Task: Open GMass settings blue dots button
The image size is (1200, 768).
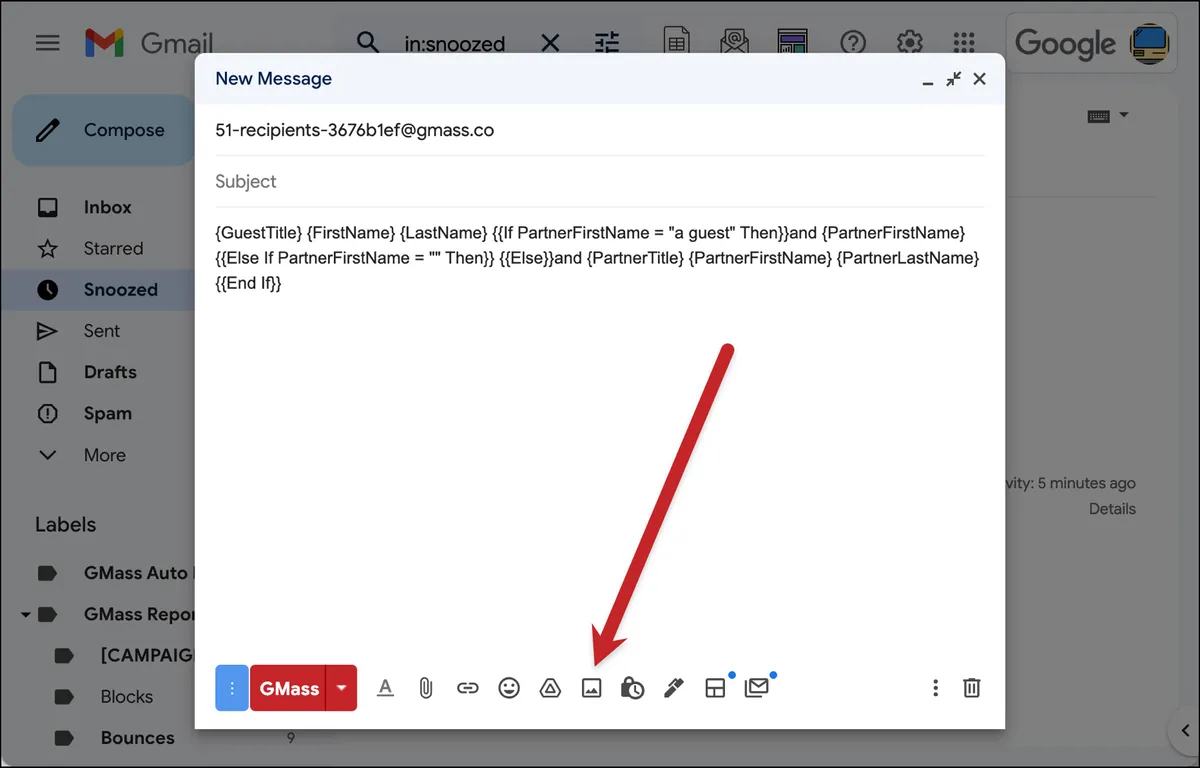Action: point(232,688)
